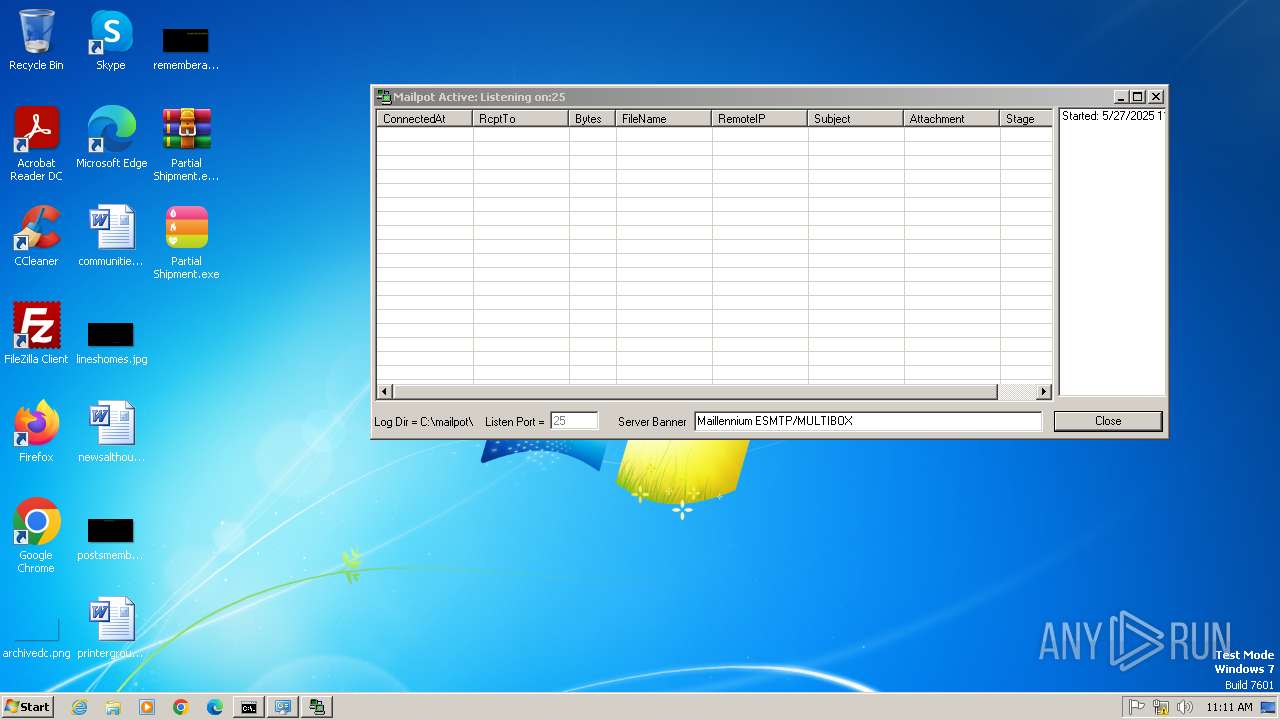
Task: Sort by the Subject column header
Action: [856, 118]
